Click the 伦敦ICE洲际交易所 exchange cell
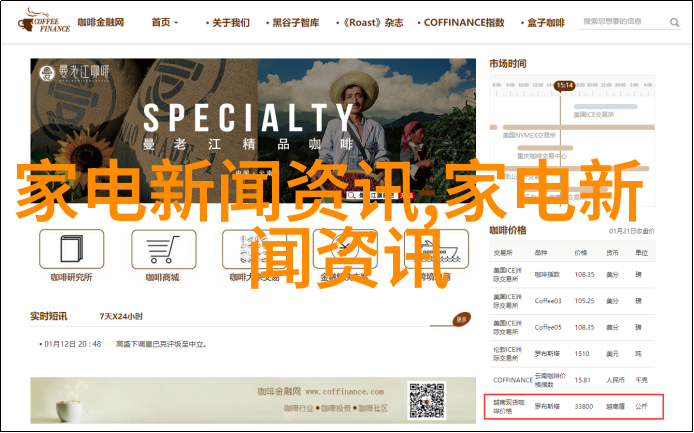The height and width of the screenshot is (433, 694). coord(507,354)
